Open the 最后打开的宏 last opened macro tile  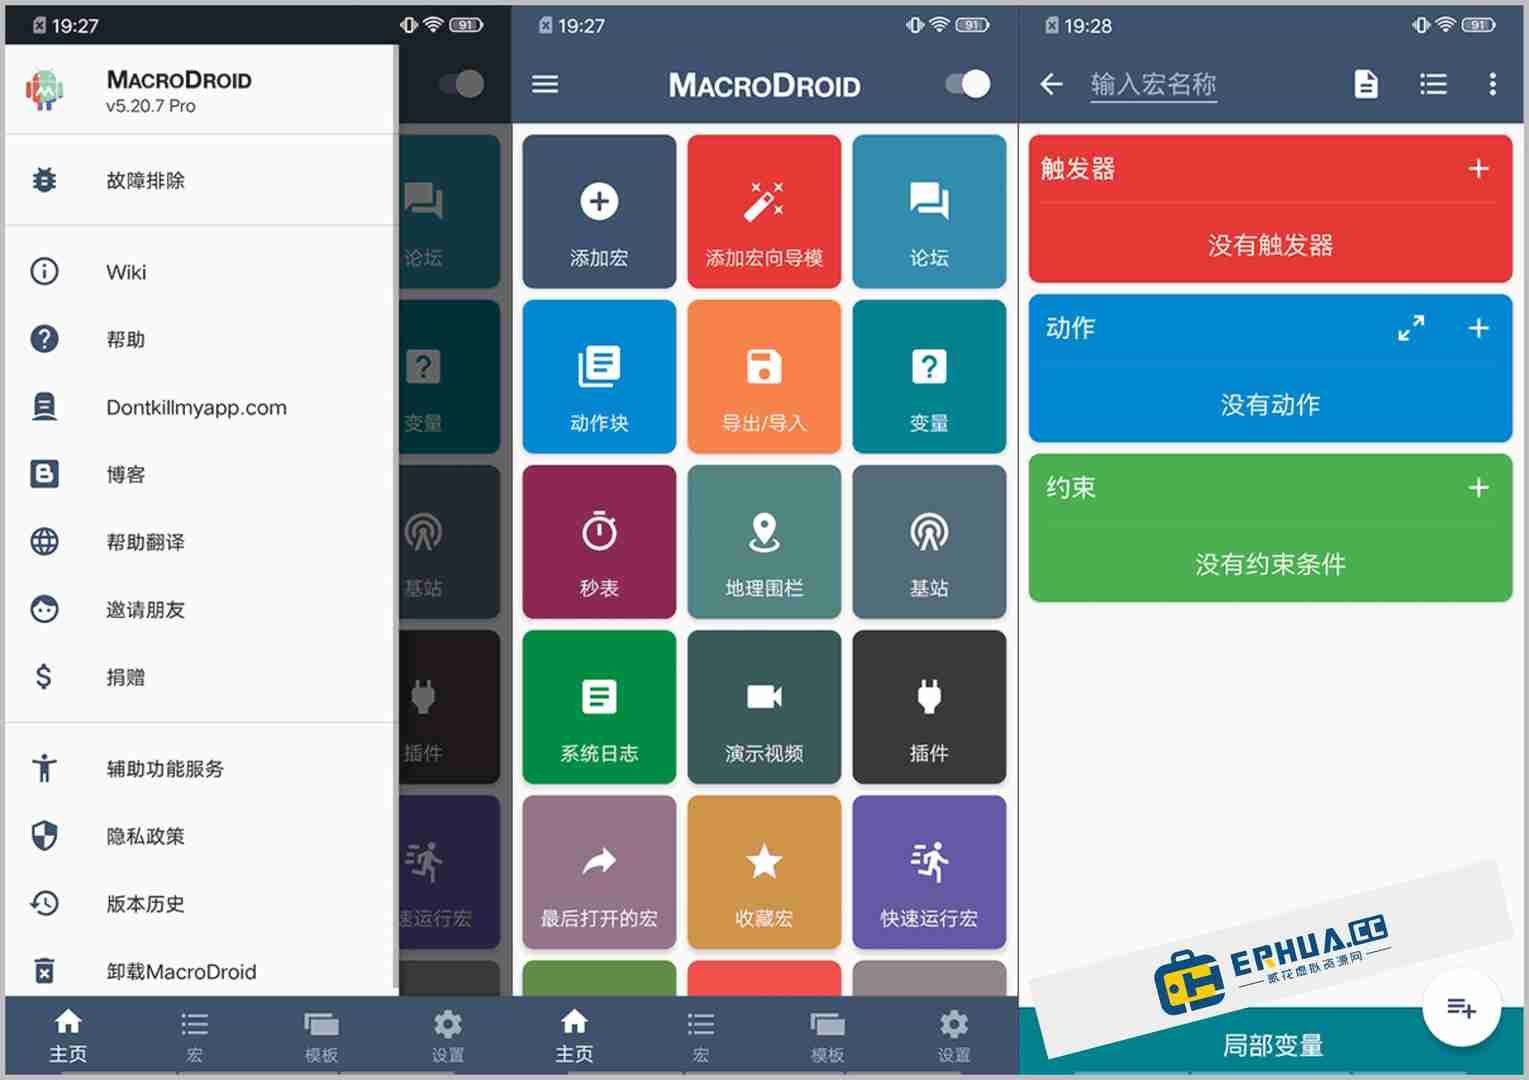(599, 872)
